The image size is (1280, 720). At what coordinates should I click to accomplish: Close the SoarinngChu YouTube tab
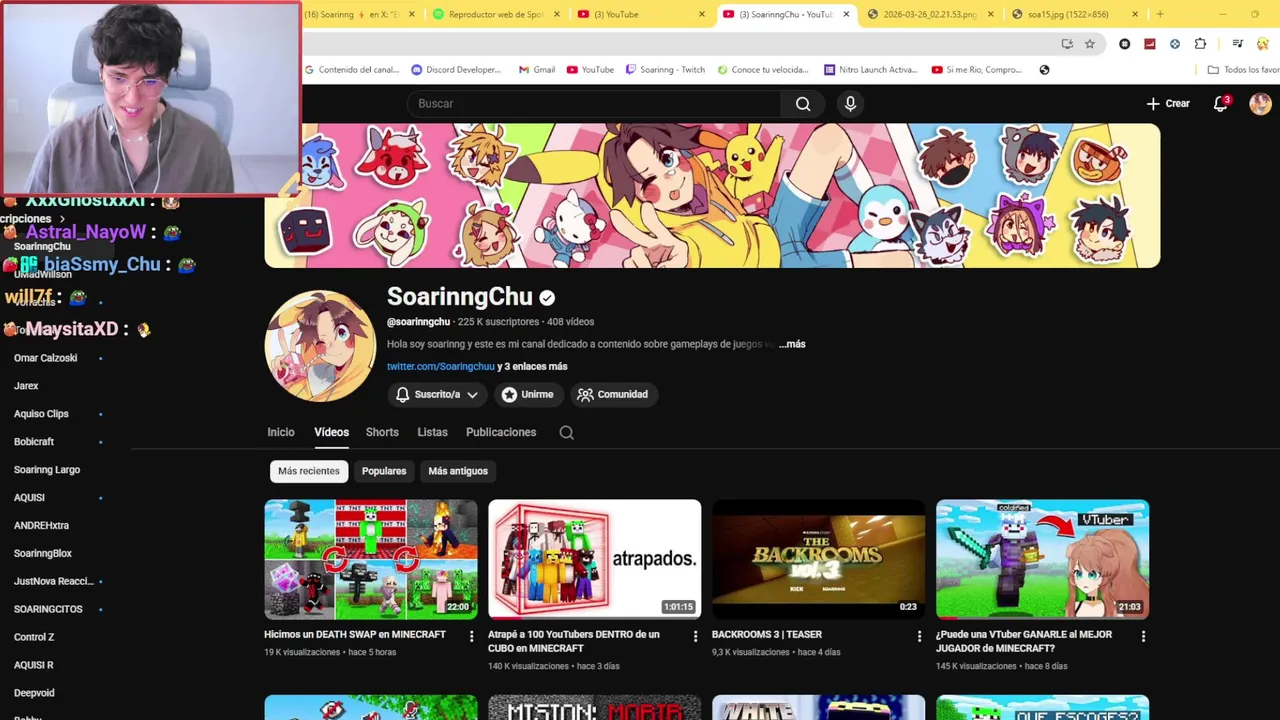pos(846,15)
